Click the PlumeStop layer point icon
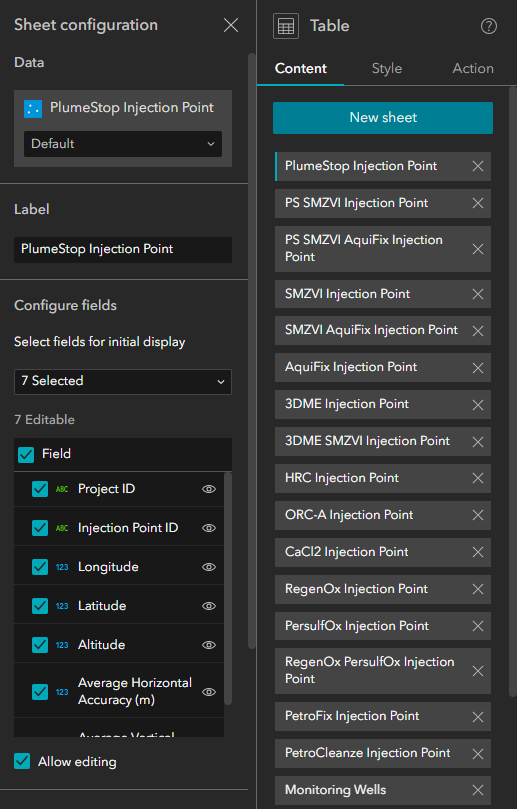 point(33,108)
